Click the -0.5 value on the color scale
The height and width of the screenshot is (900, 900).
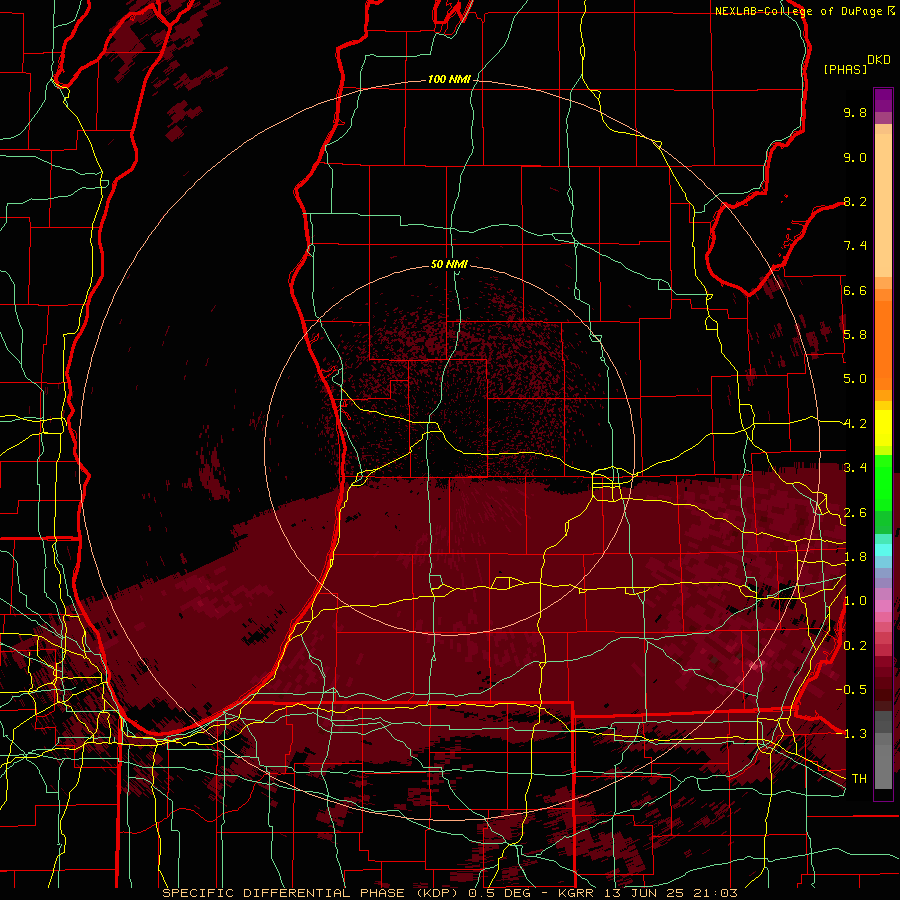coord(851,690)
